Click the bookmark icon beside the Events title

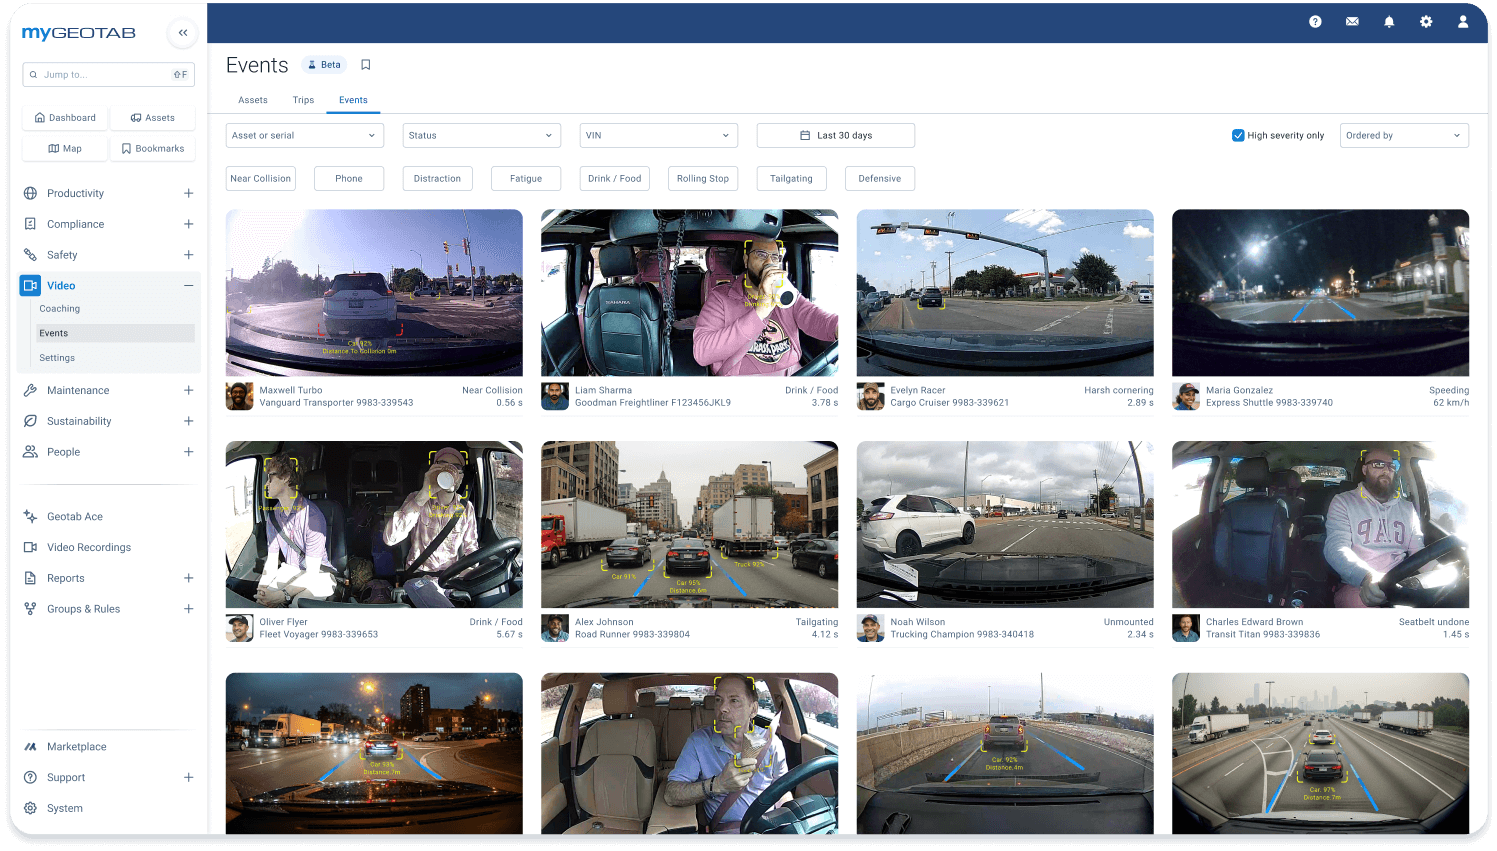click(x=365, y=64)
